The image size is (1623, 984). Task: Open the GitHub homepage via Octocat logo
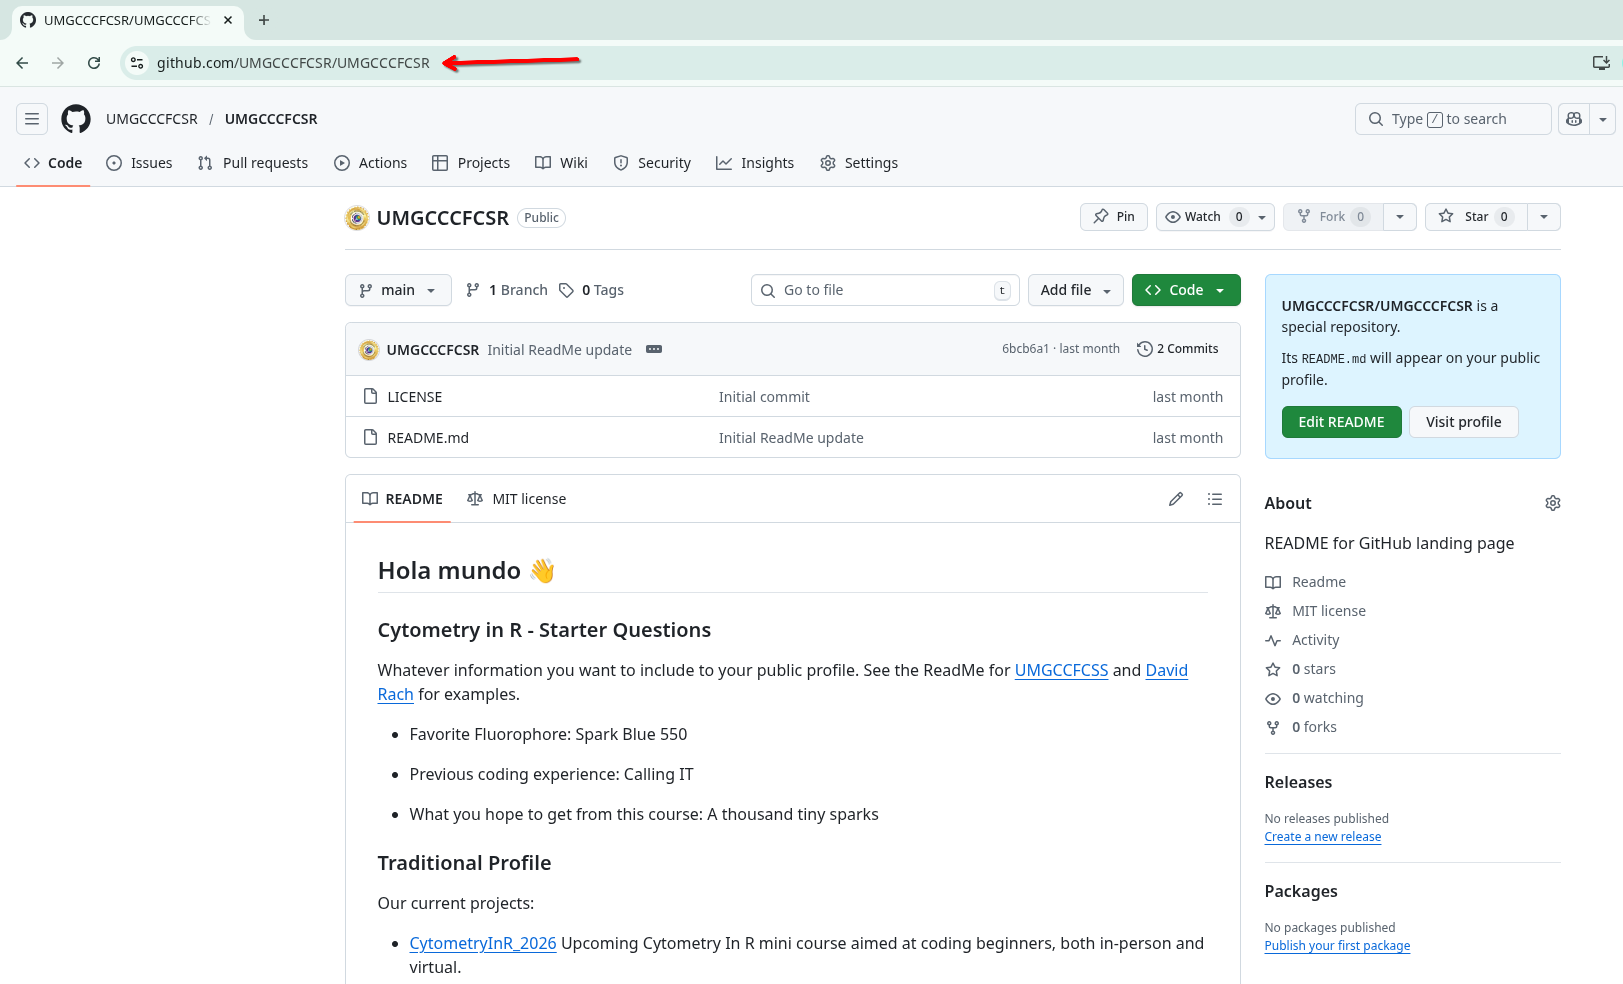tap(76, 119)
